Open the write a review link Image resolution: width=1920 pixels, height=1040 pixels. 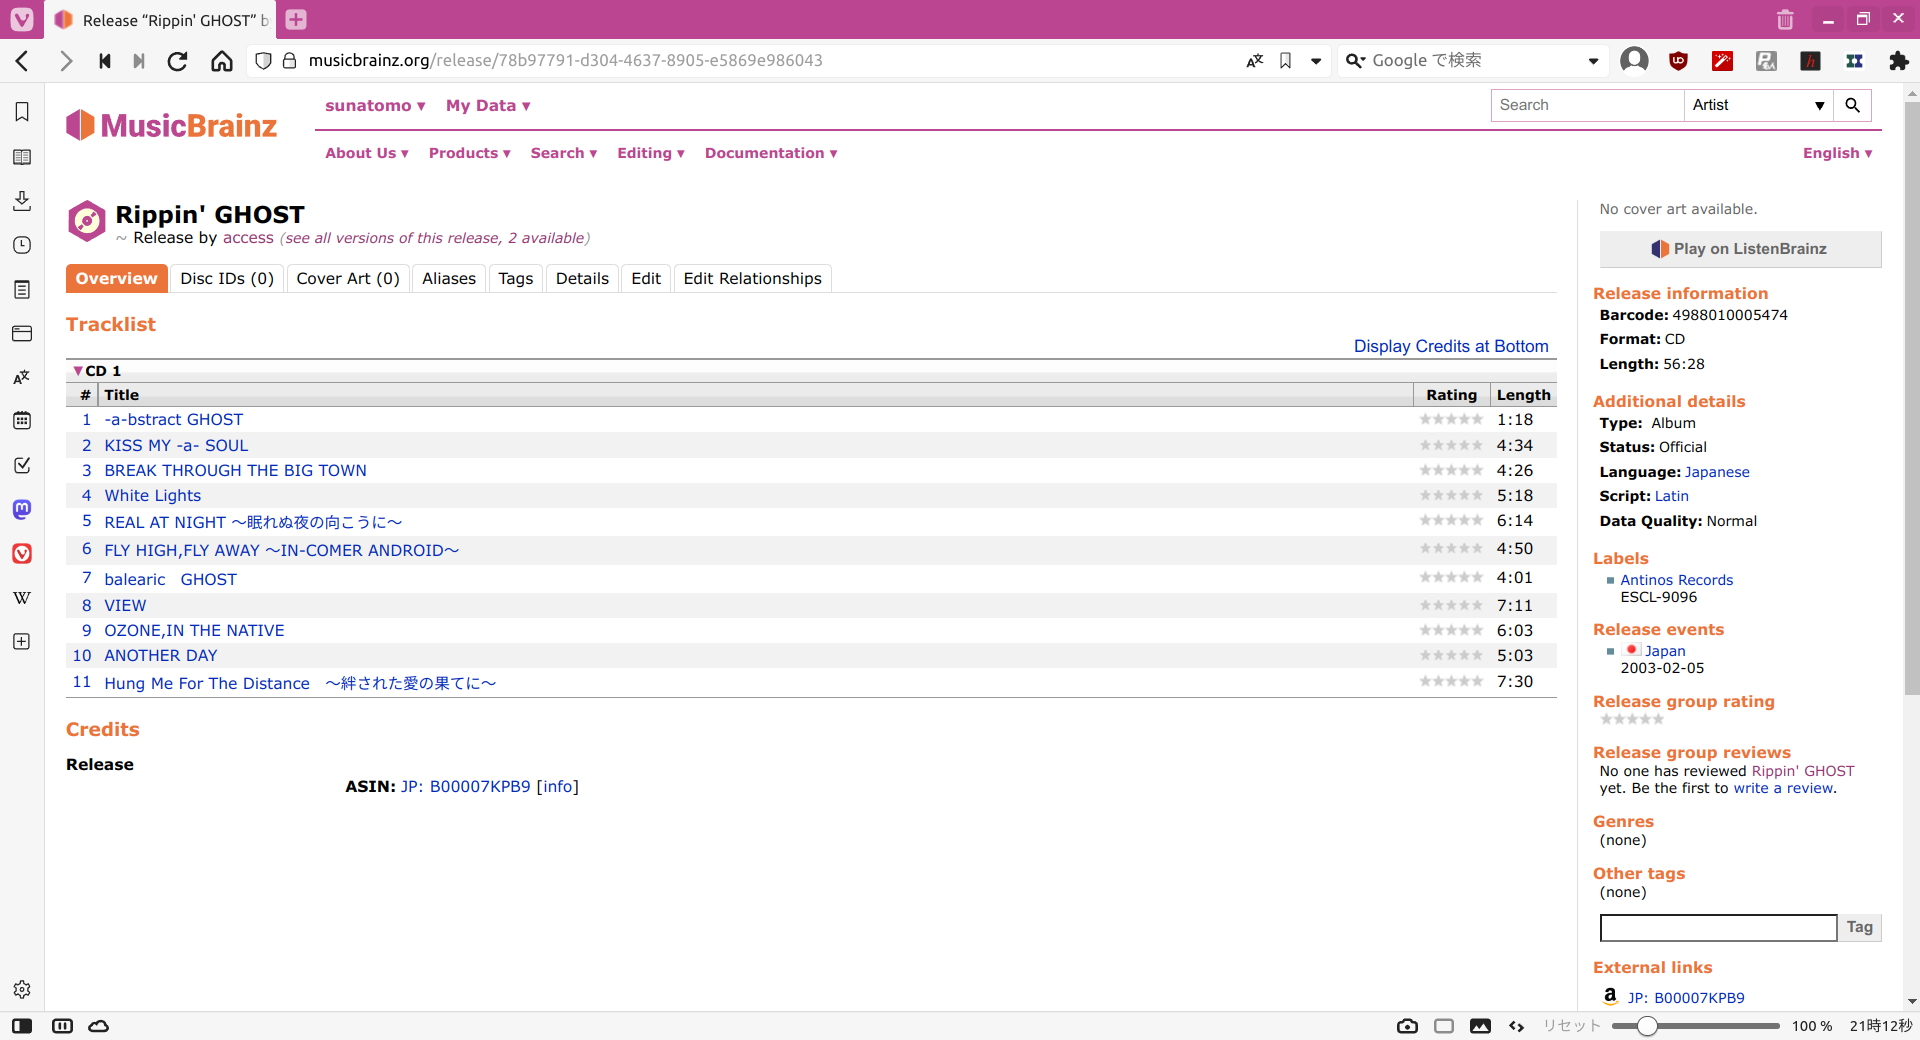(x=1784, y=788)
